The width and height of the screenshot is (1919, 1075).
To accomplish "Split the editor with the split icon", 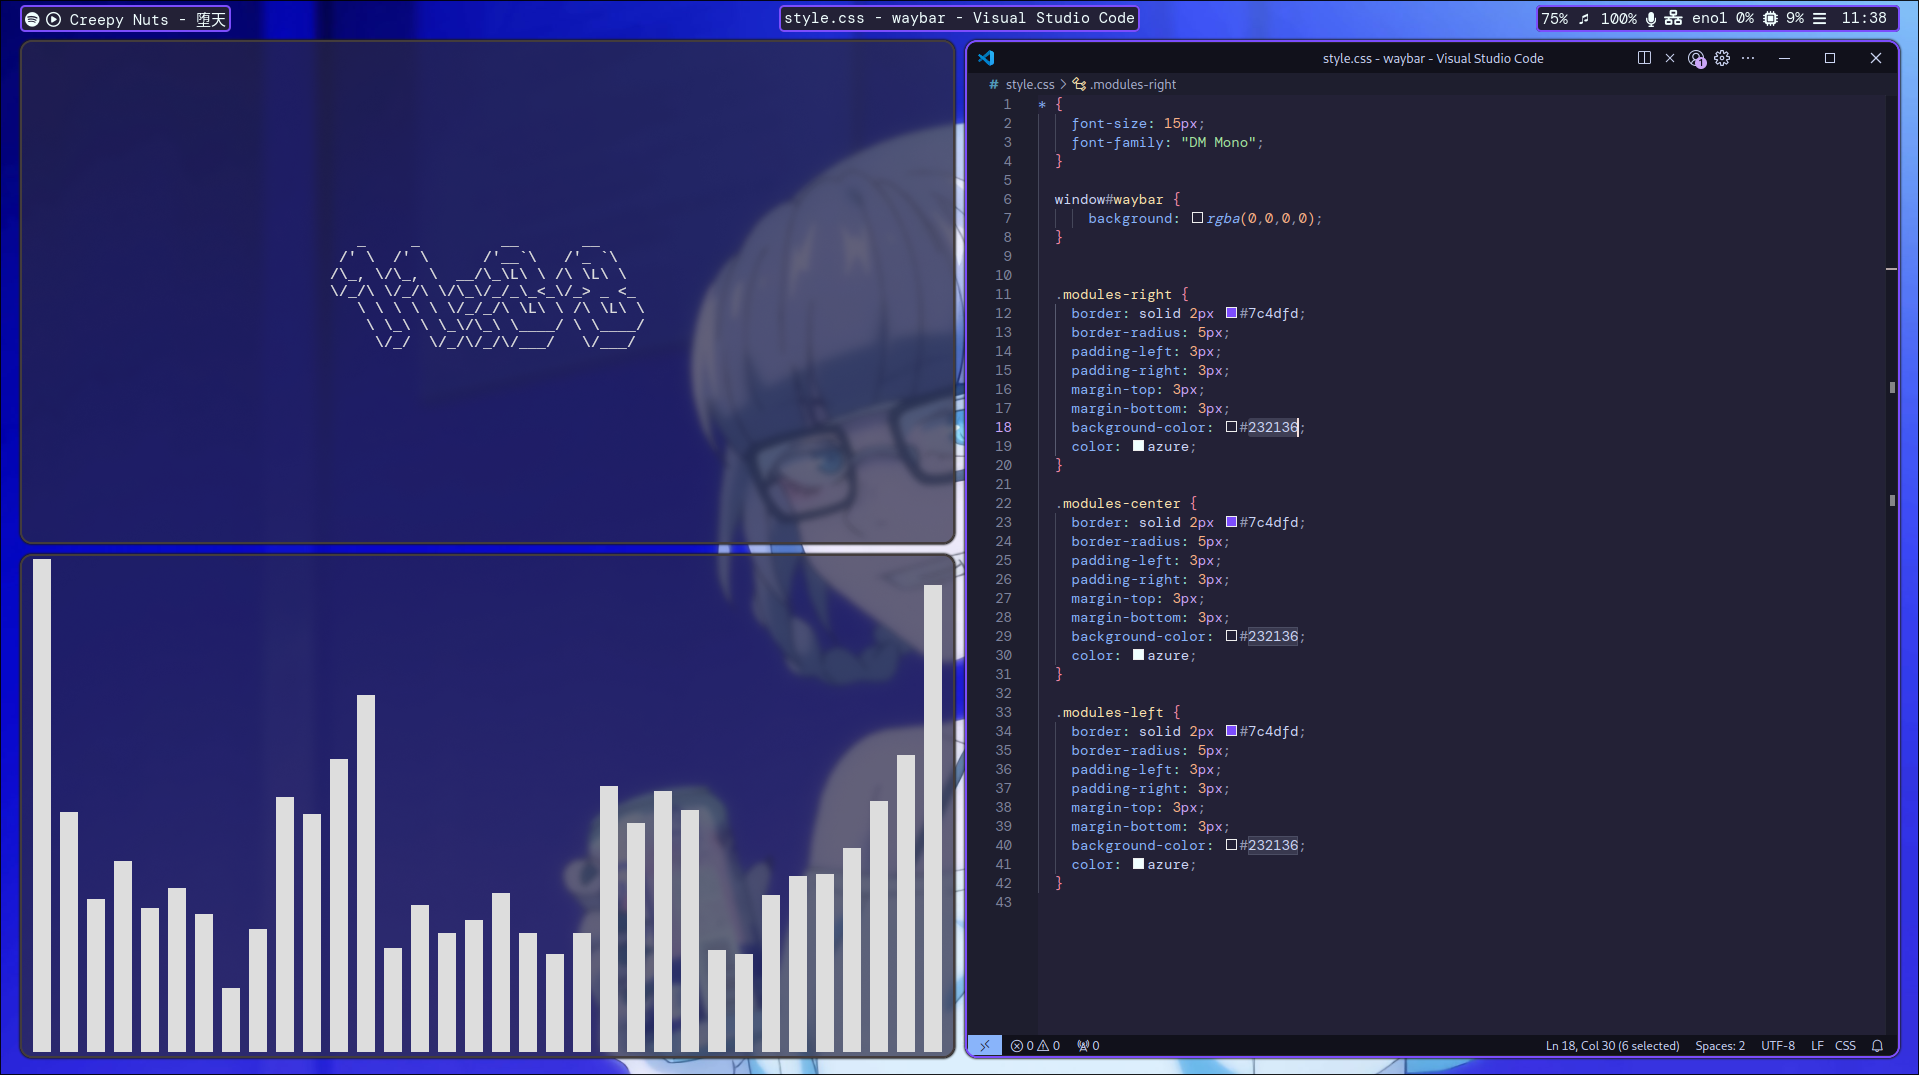I will tap(1644, 58).
